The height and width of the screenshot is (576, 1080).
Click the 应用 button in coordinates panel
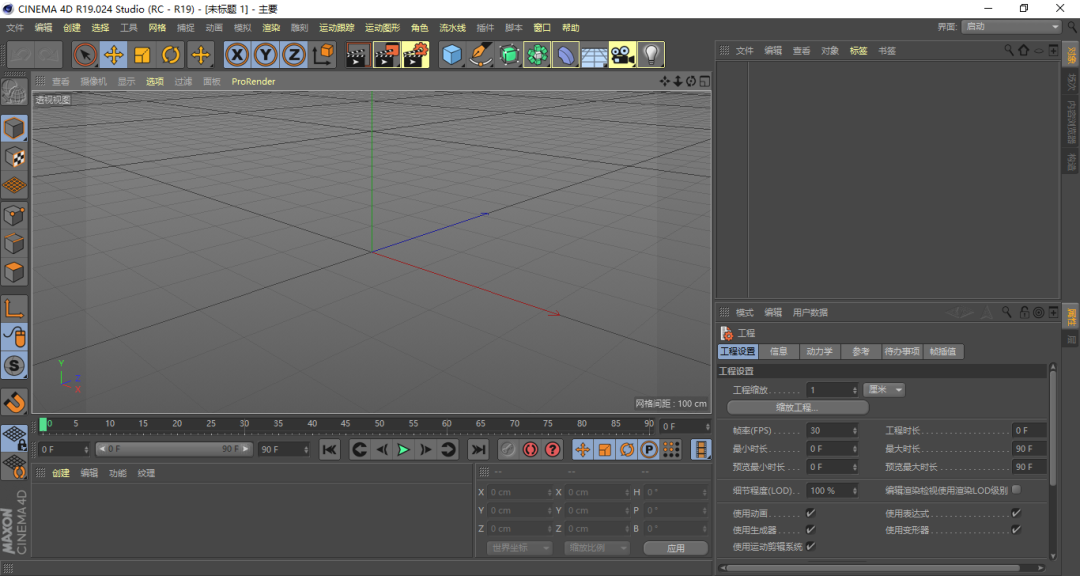(675, 548)
